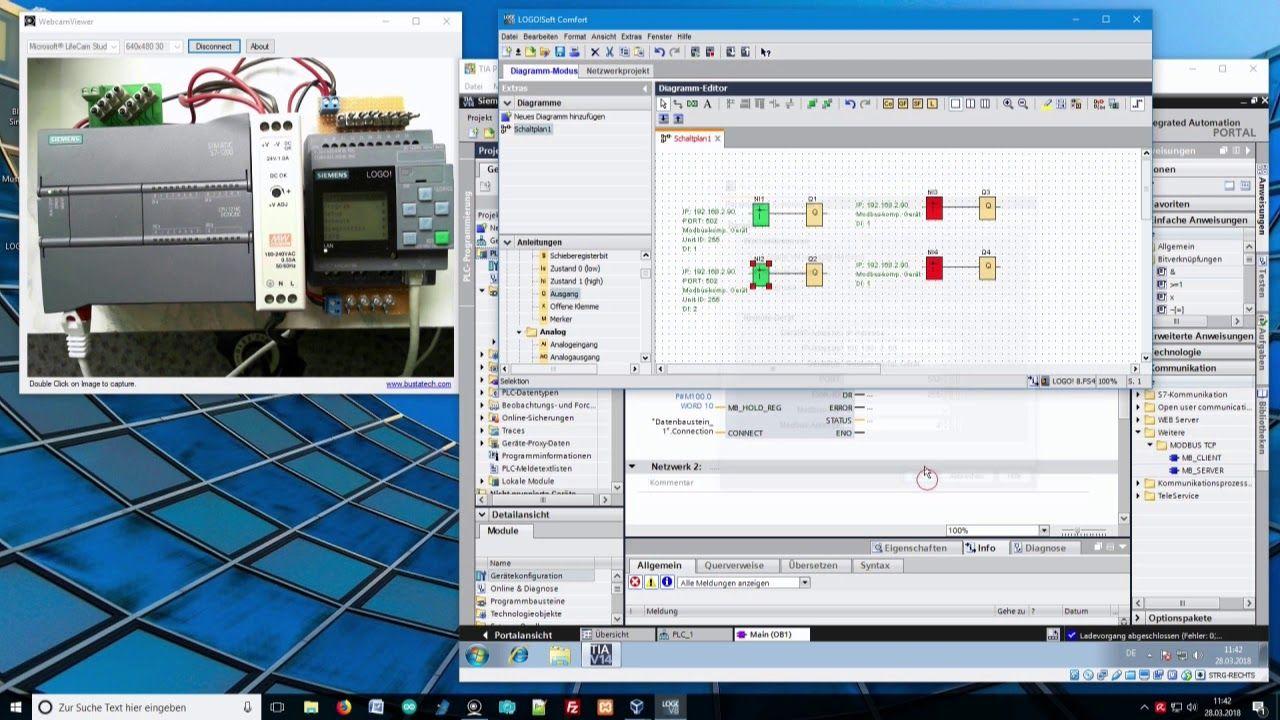Select the Q4 output block in diagram
Viewport: 1280px width, 720px height.
pyautogui.click(x=987, y=268)
